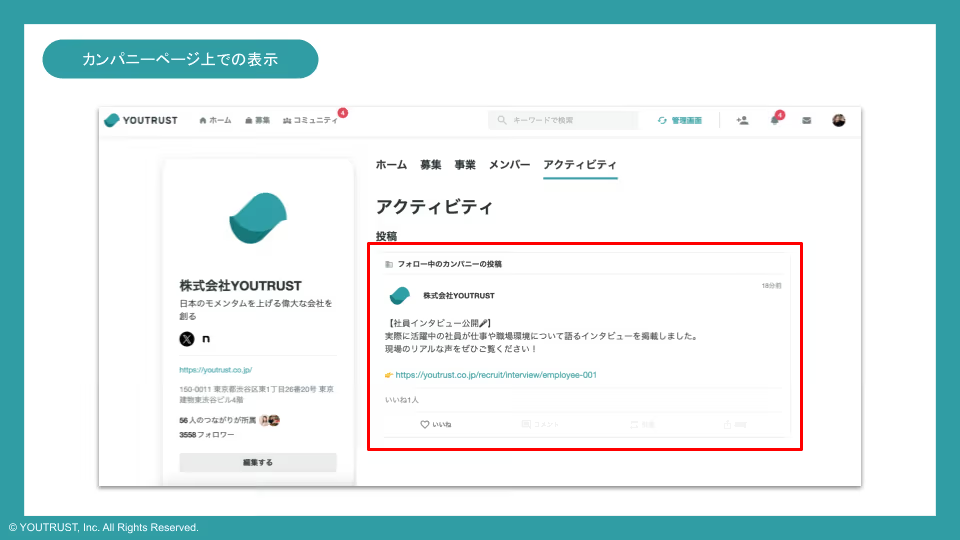Switch to the company 募集 tab
The width and height of the screenshot is (960, 540).
(430, 165)
